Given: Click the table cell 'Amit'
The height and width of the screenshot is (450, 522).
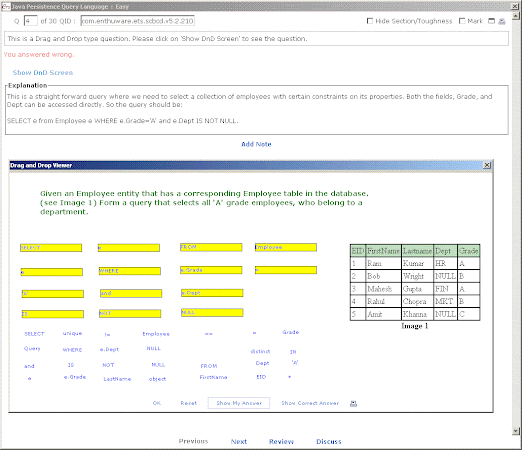Looking at the screenshot, I should point(383,314).
